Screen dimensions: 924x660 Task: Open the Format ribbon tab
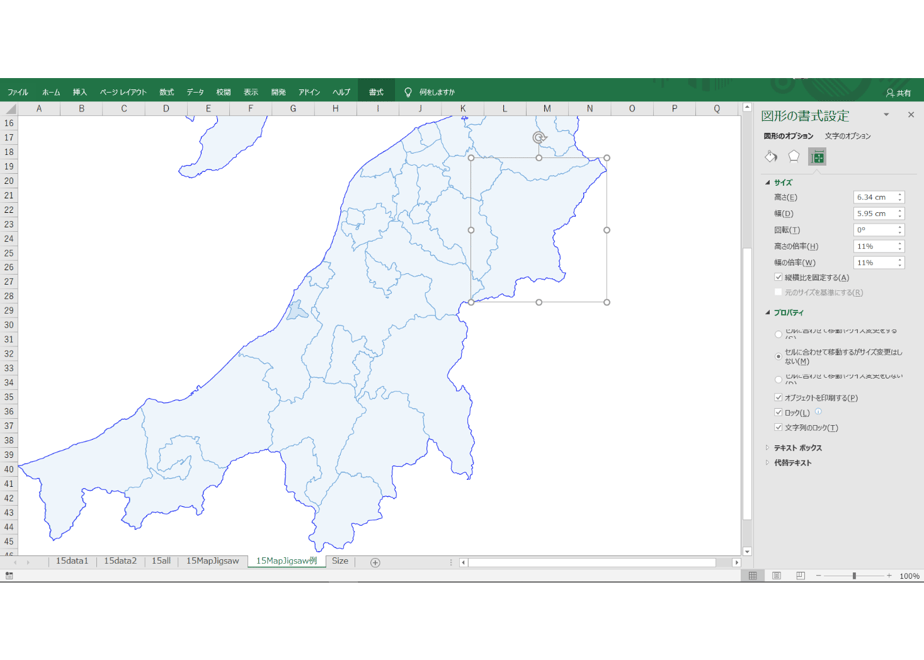(376, 92)
